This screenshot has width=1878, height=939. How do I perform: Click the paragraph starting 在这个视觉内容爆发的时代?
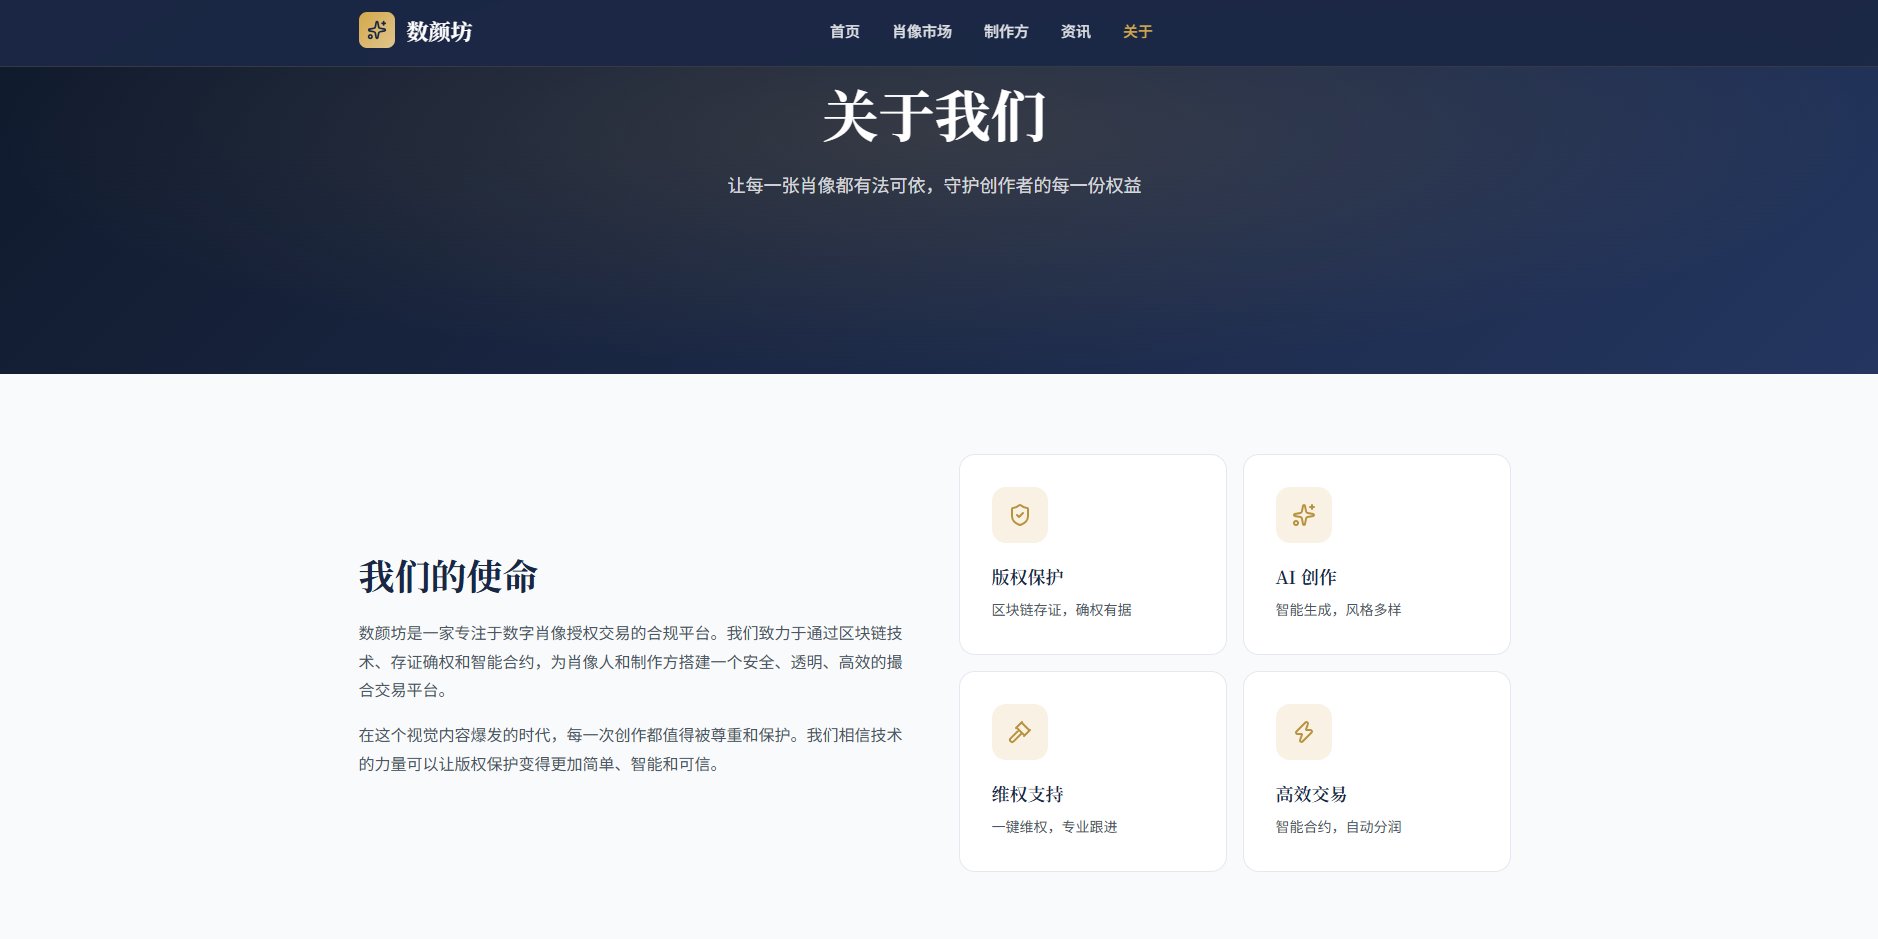click(631, 750)
